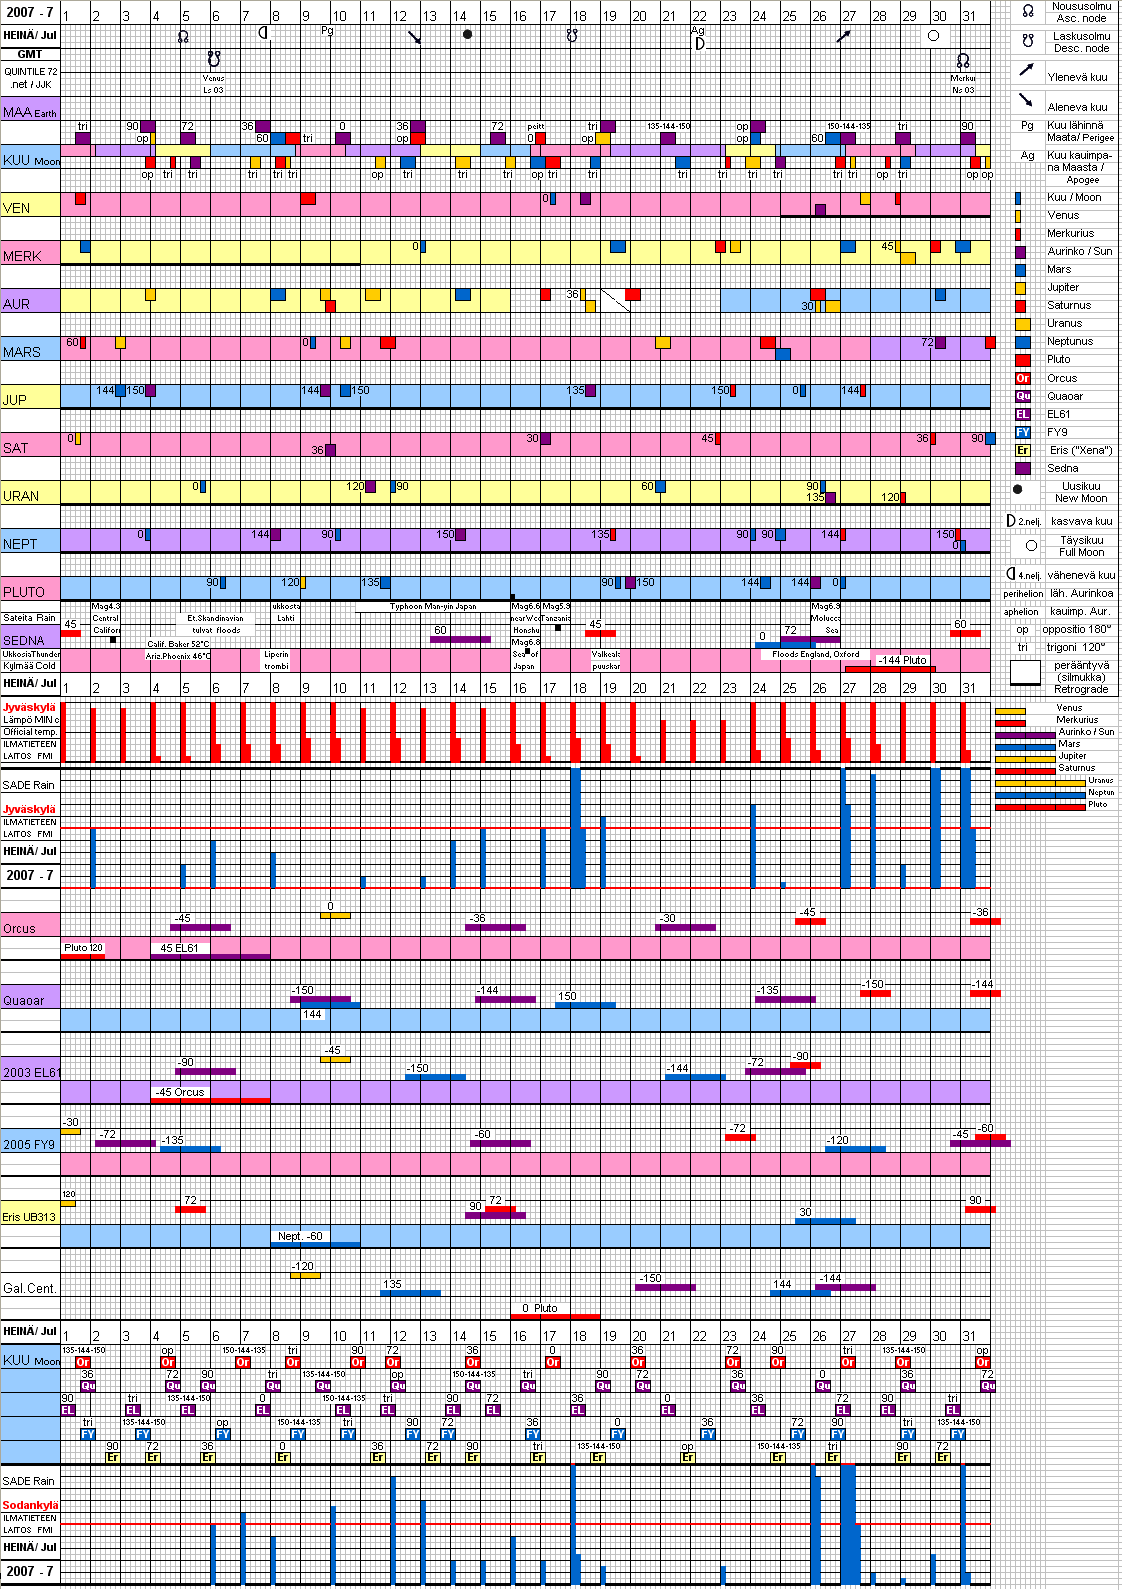Select the MAA Earth row label
The height and width of the screenshot is (1590, 1122).
click(30, 112)
